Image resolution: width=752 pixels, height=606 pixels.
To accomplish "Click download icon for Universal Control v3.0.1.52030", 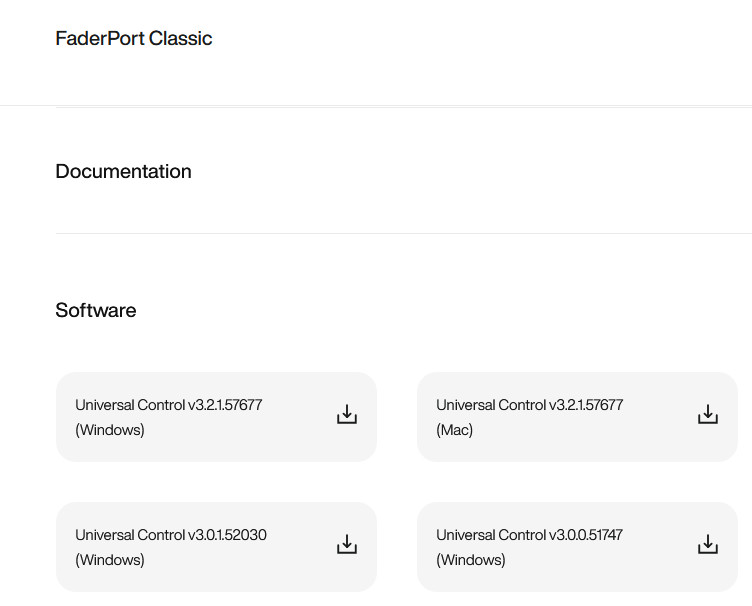I will (x=347, y=545).
